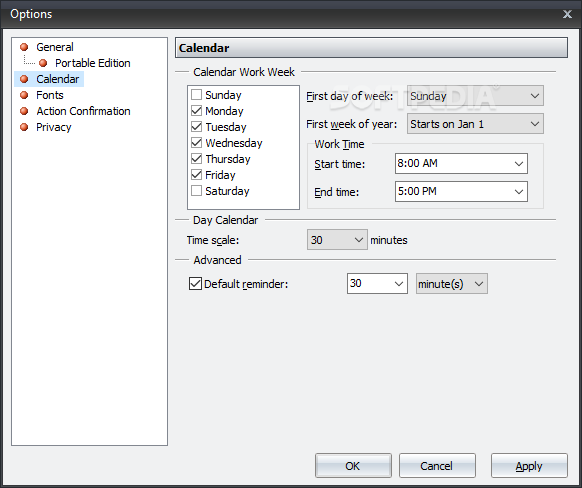
Task: Expand the Start time combo box
Action: tap(519, 164)
